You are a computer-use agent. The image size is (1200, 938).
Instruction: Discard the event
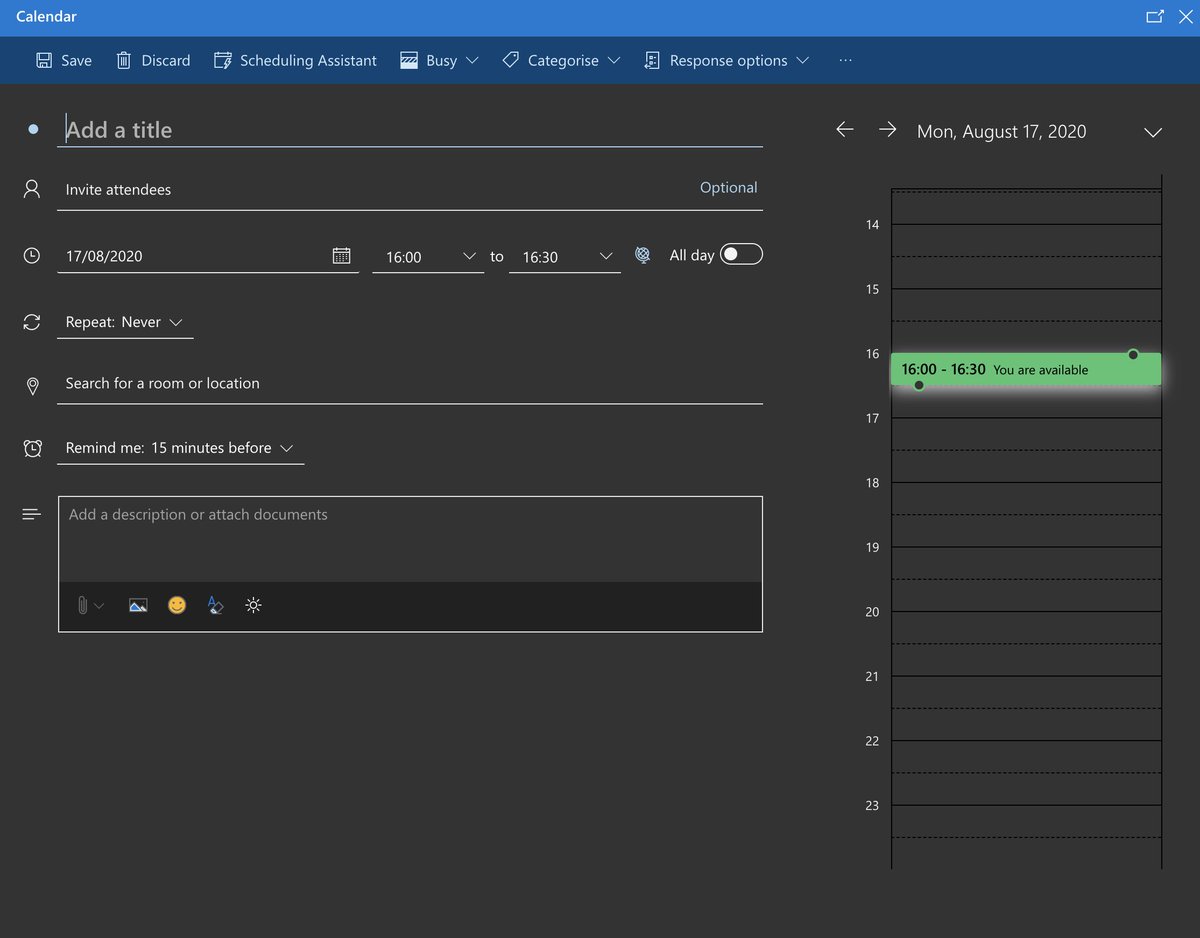click(x=152, y=60)
